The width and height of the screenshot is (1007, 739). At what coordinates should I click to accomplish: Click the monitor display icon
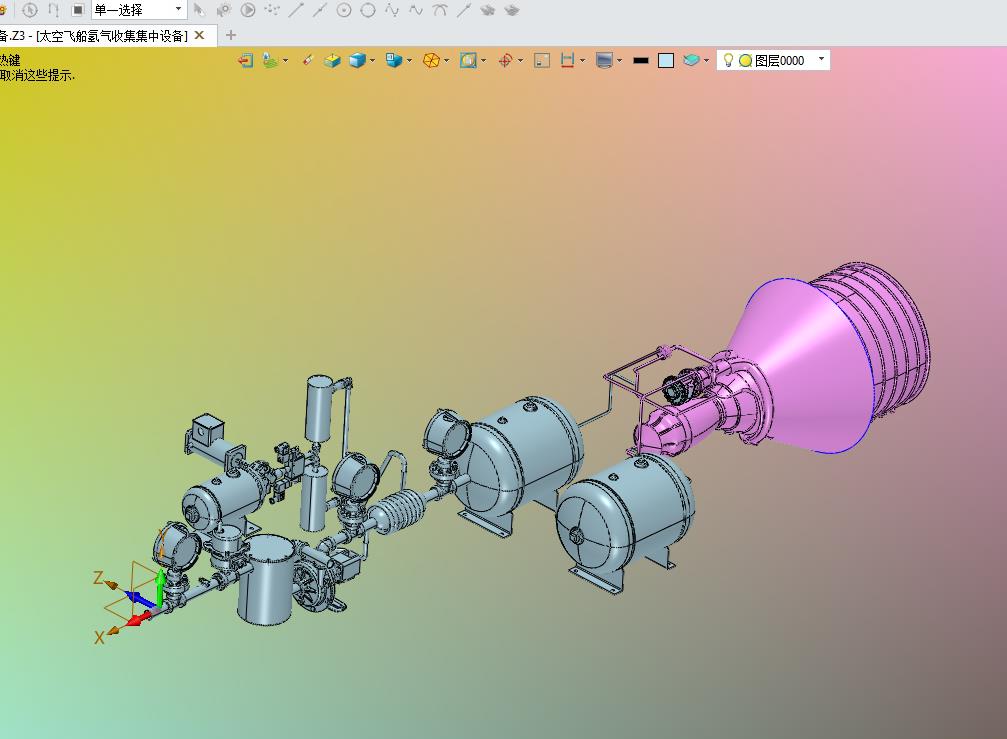[x=604, y=60]
